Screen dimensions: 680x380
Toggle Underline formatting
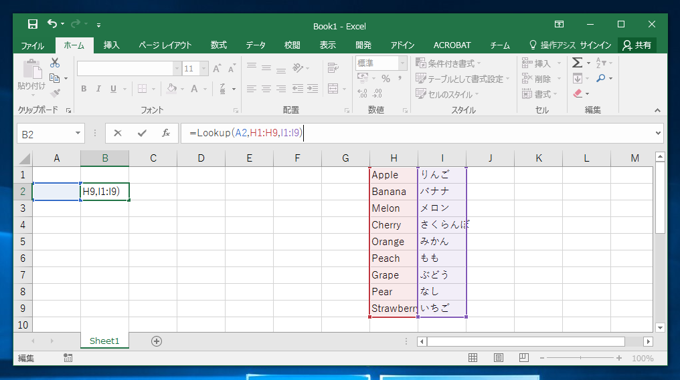tap(113, 89)
